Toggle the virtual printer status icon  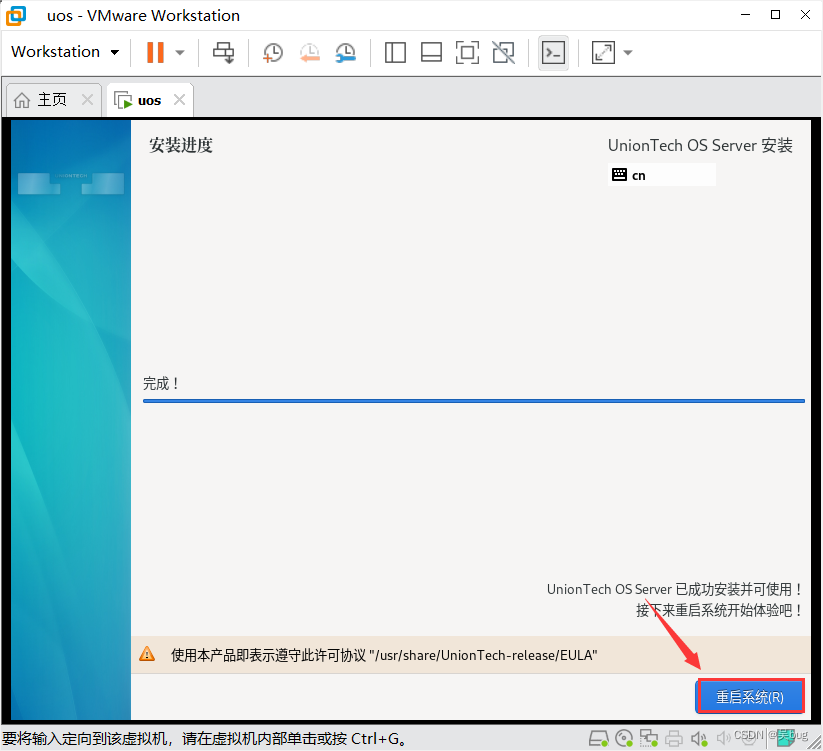tap(674, 738)
